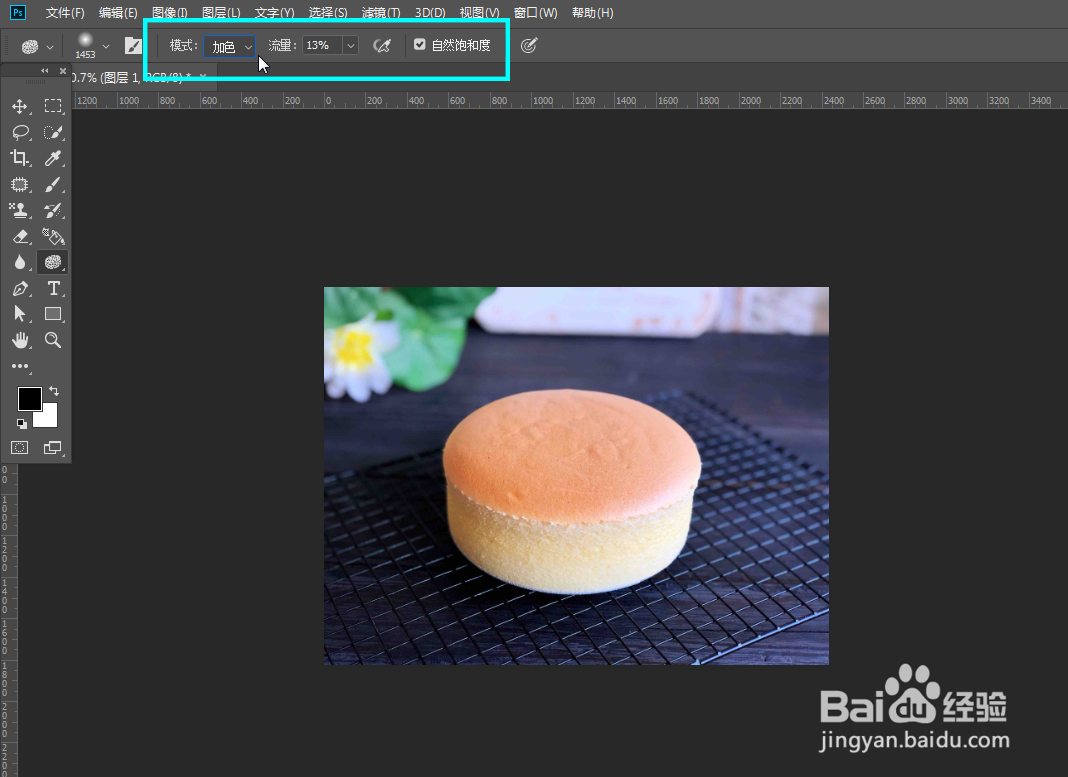Open the 3D(D) menu

click(x=430, y=13)
